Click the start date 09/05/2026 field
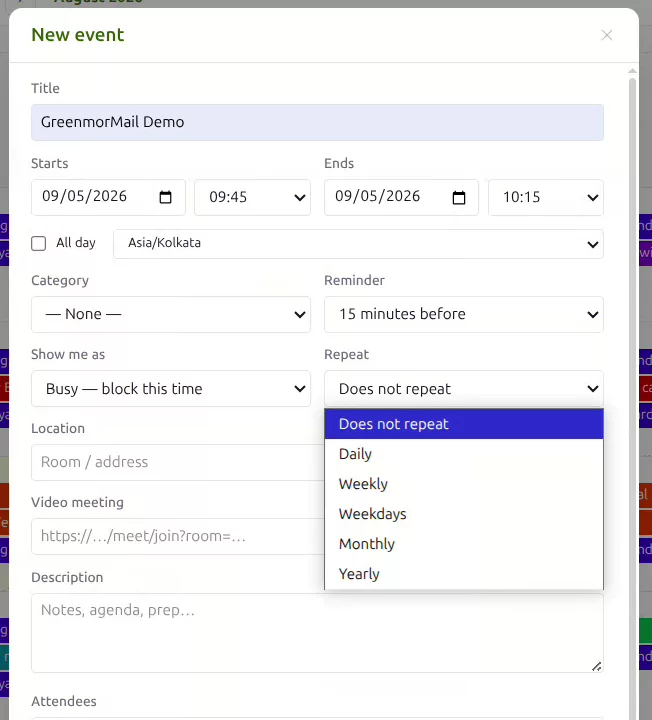Screen dimensions: 652x720 tap(108, 197)
